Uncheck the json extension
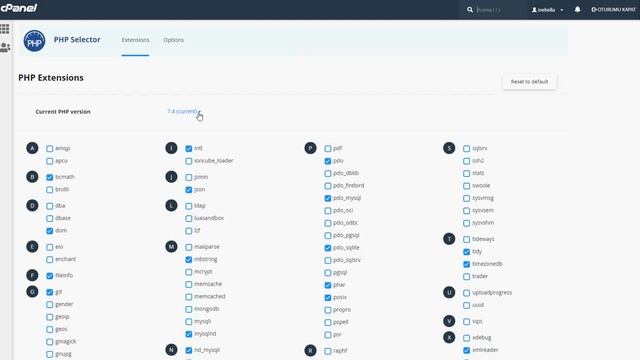The width and height of the screenshot is (640, 360). point(189,190)
